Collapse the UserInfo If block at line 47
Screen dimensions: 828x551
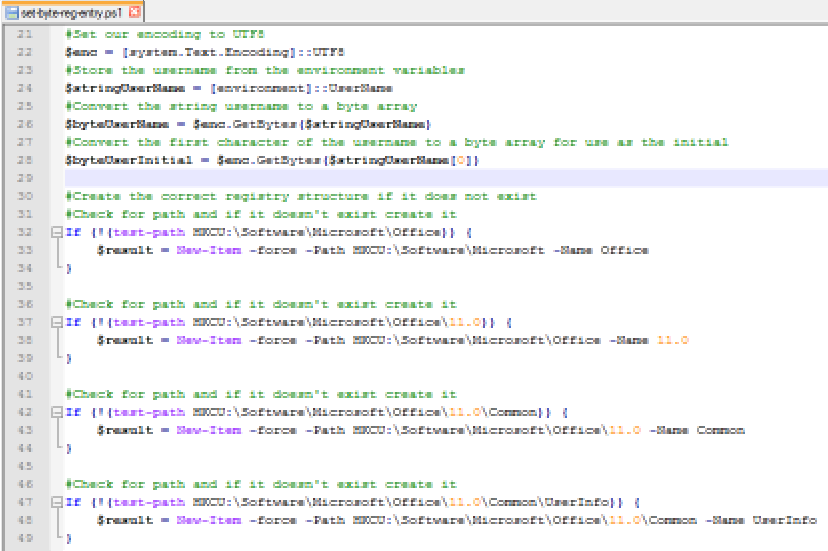point(56,502)
